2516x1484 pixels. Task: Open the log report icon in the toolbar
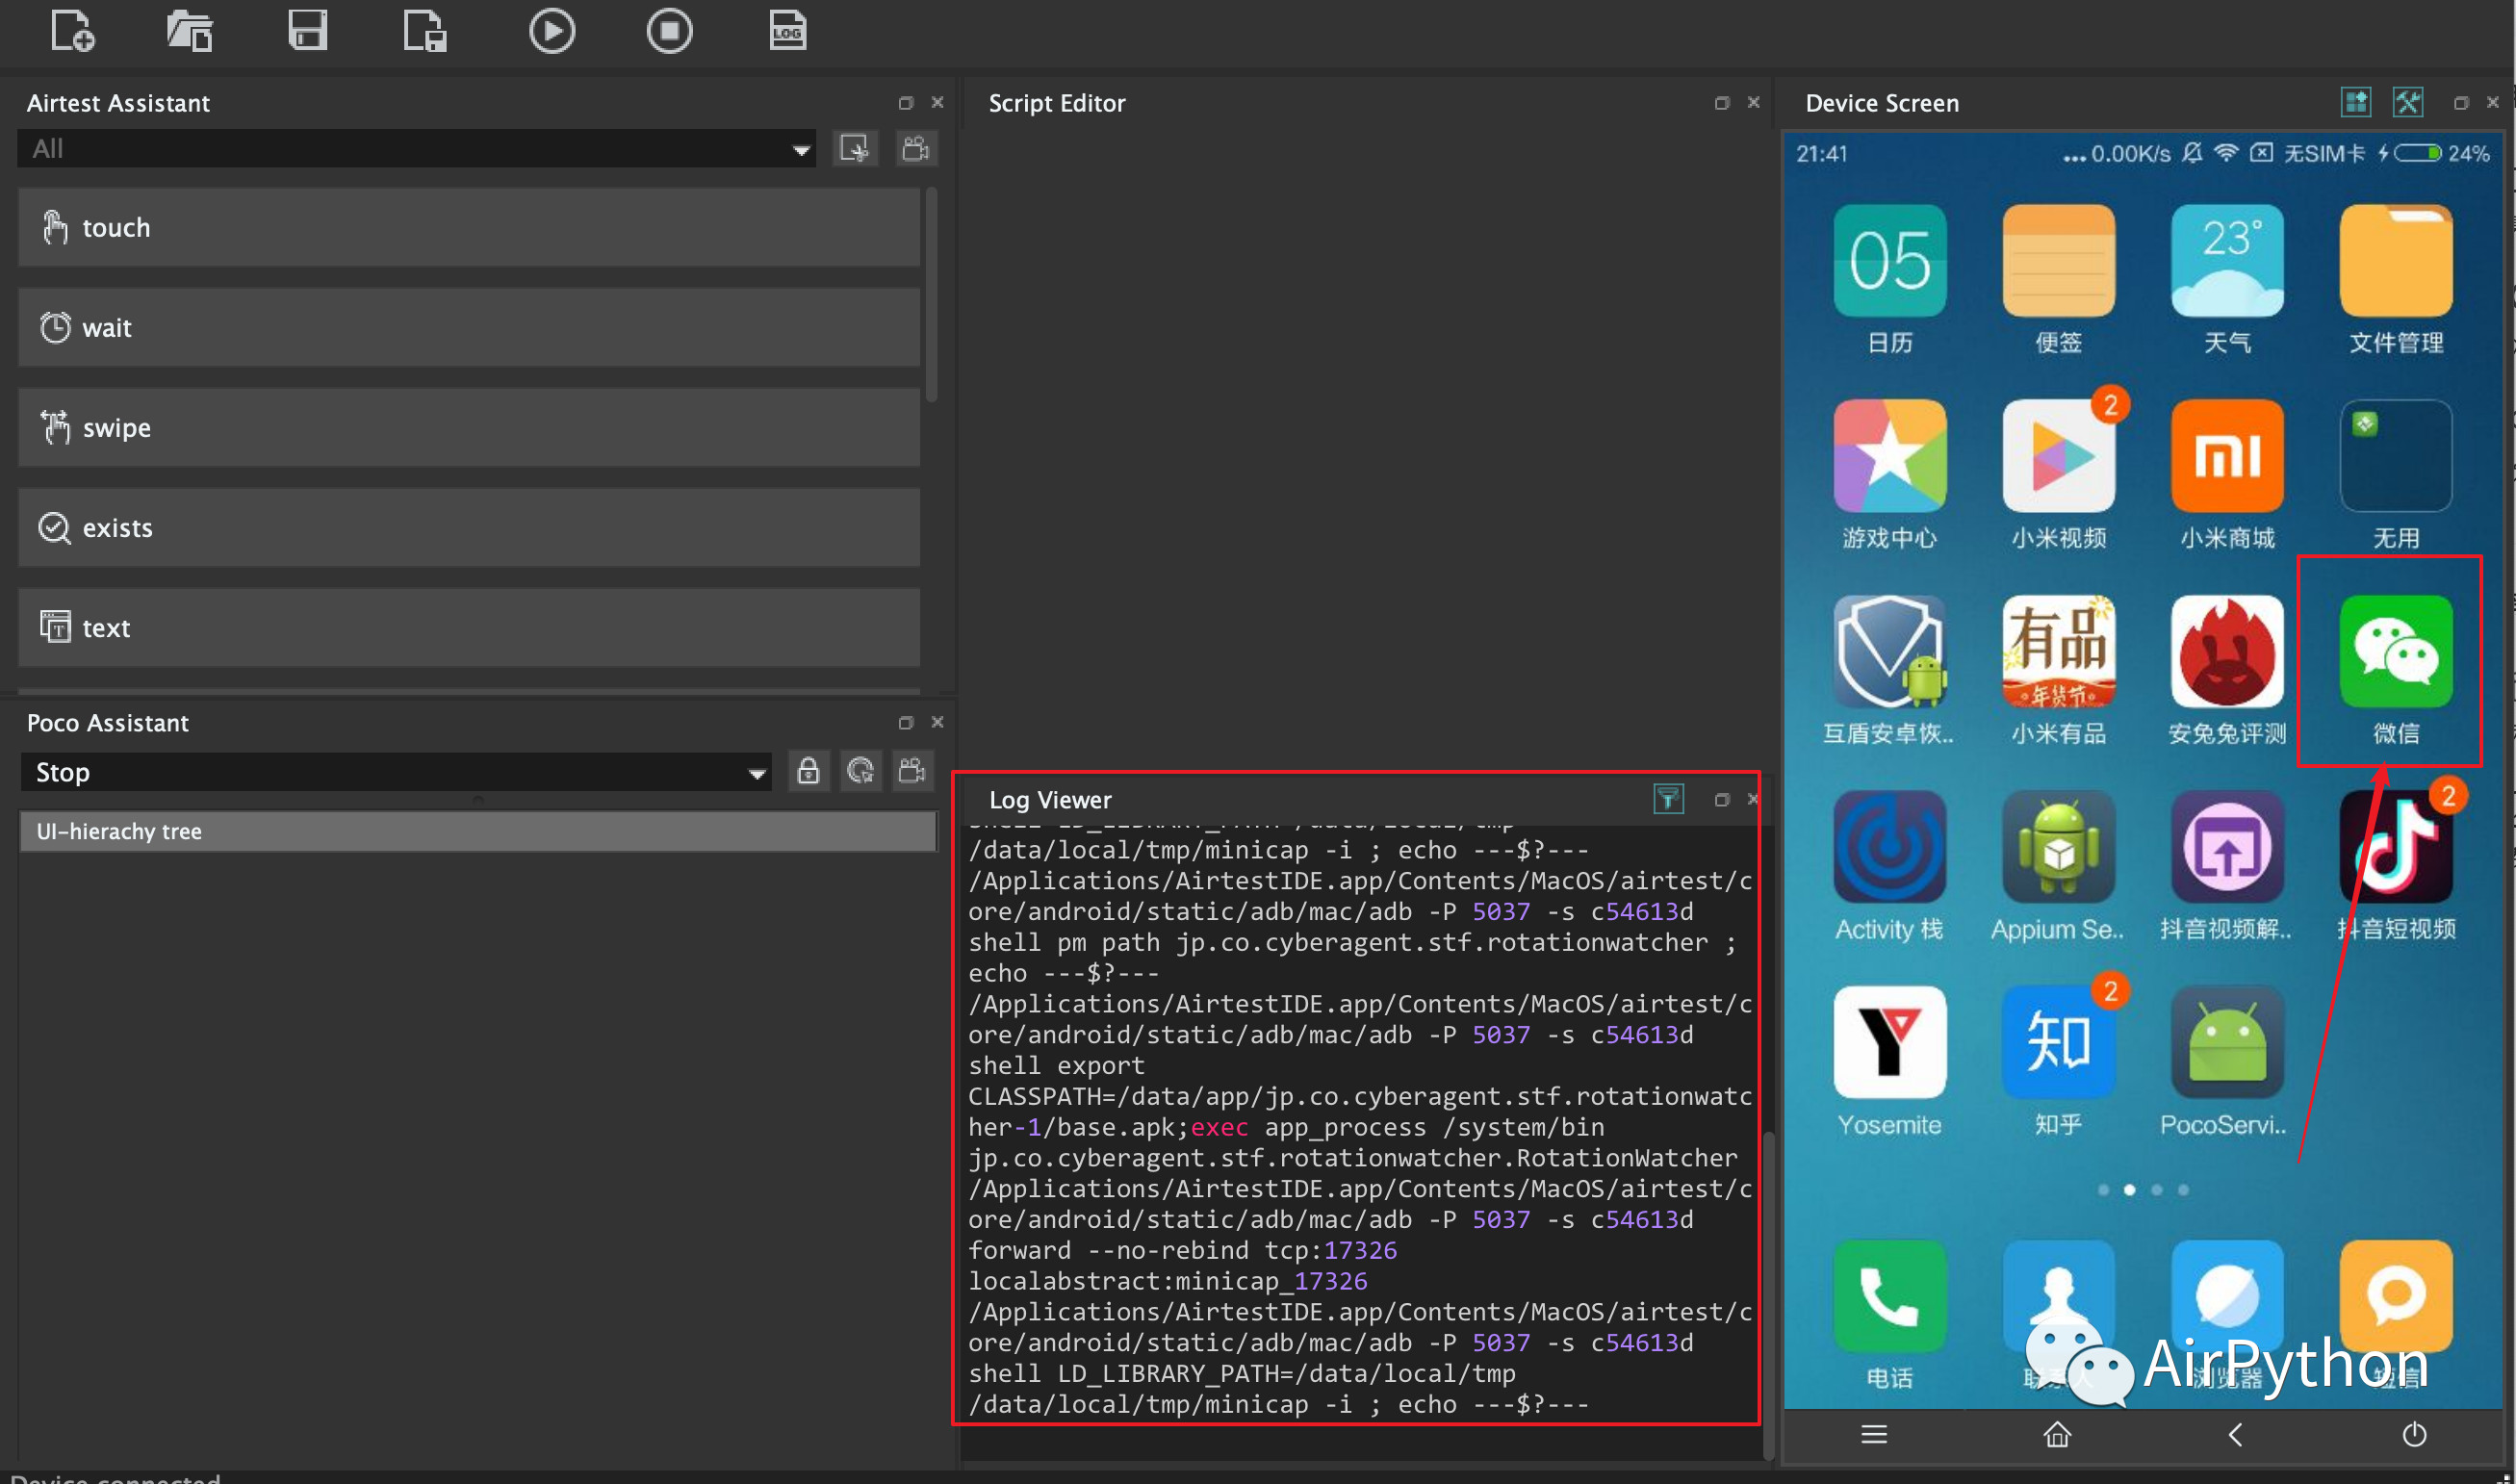click(x=788, y=30)
